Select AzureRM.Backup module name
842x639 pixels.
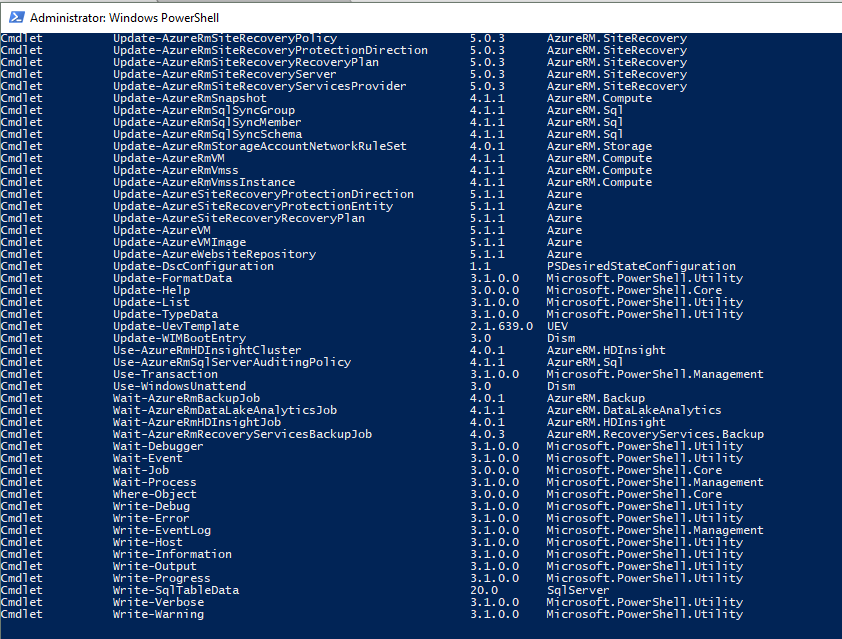click(x=596, y=398)
